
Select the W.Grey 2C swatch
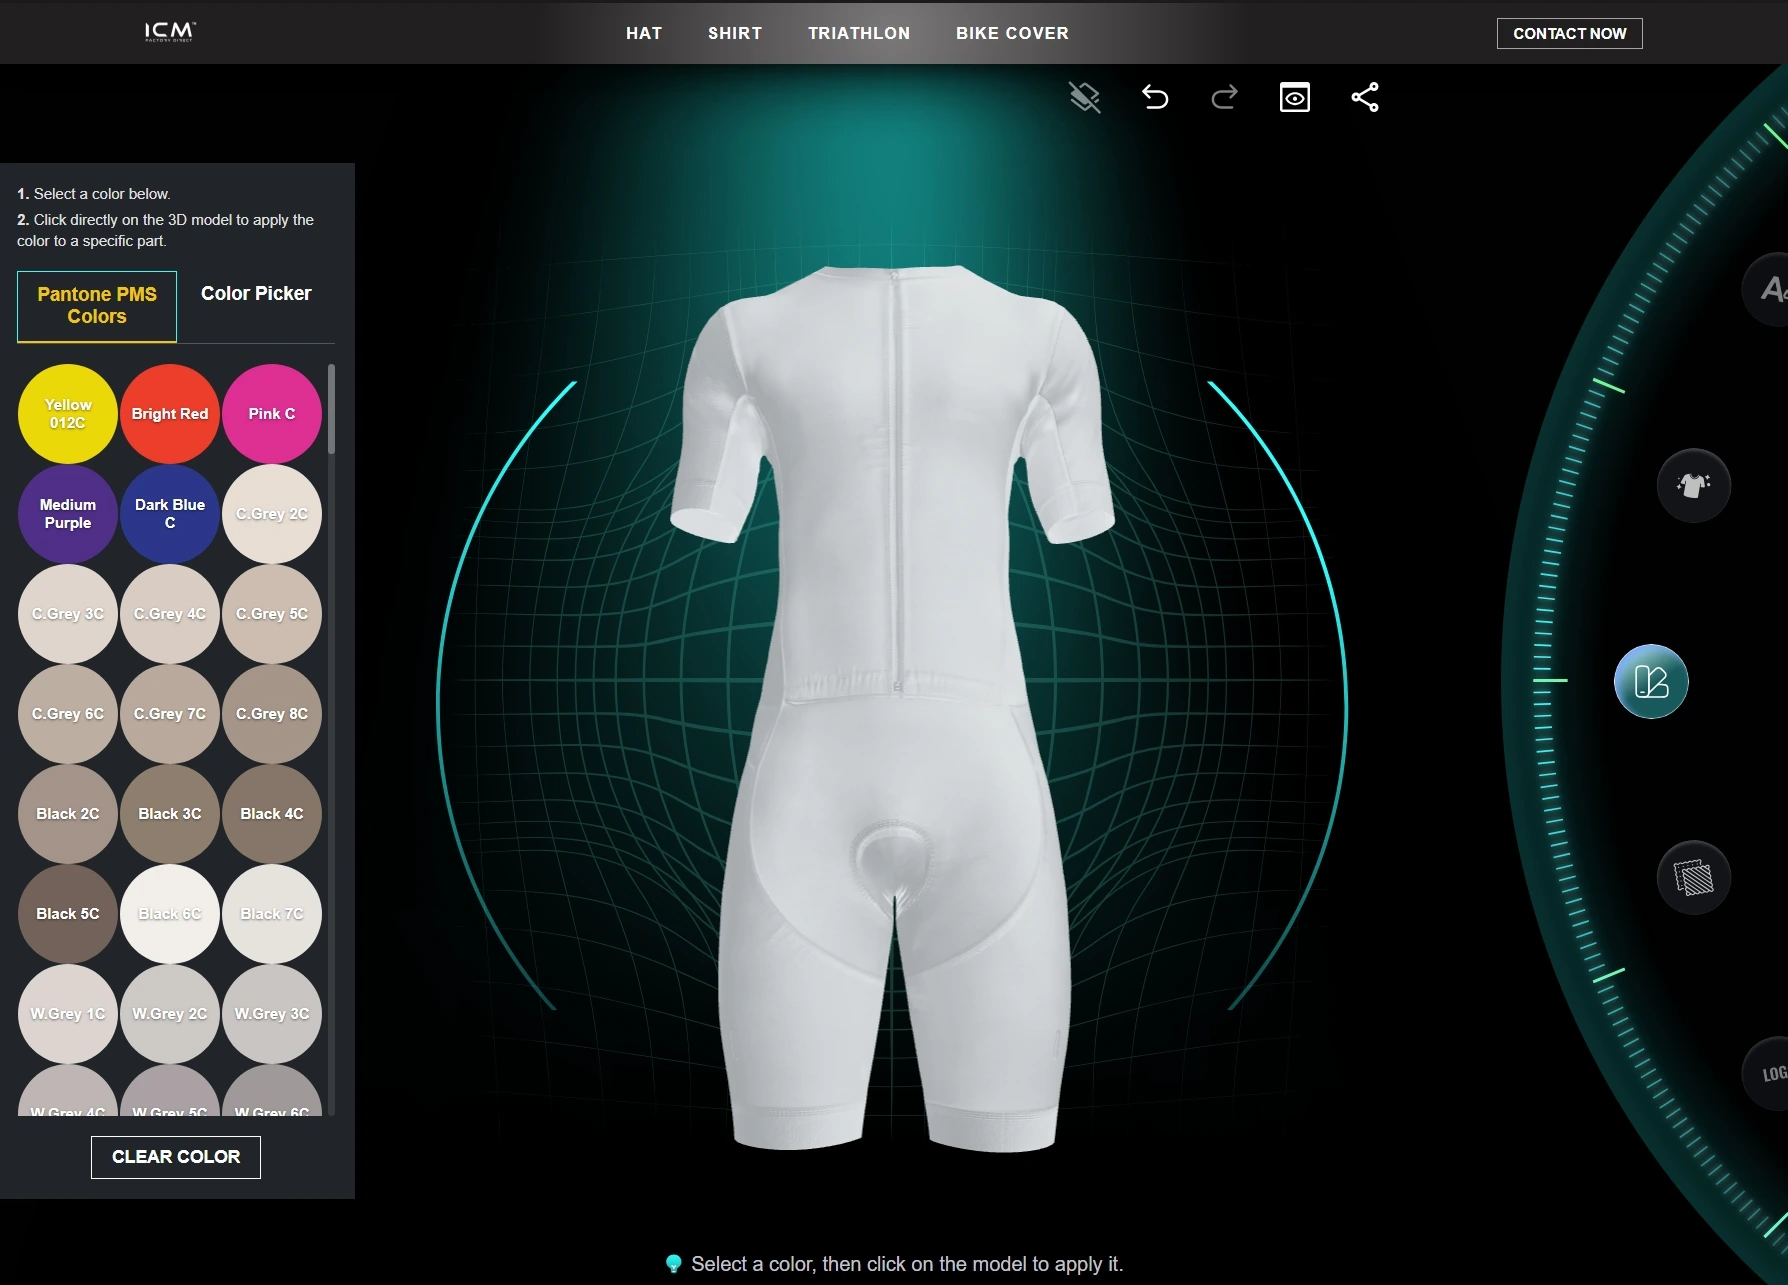[x=170, y=1014]
